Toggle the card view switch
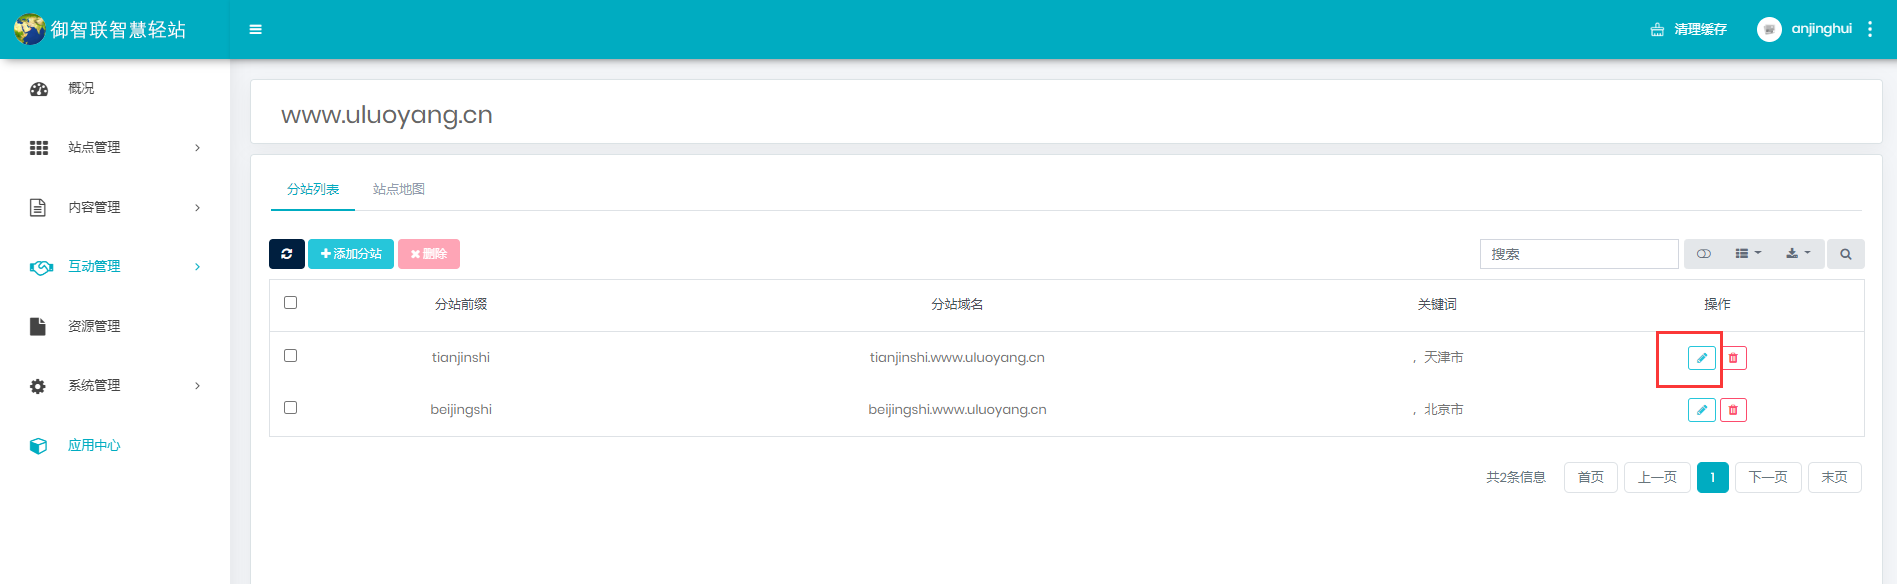This screenshot has height=584, width=1897. [x=1704, y=254]
